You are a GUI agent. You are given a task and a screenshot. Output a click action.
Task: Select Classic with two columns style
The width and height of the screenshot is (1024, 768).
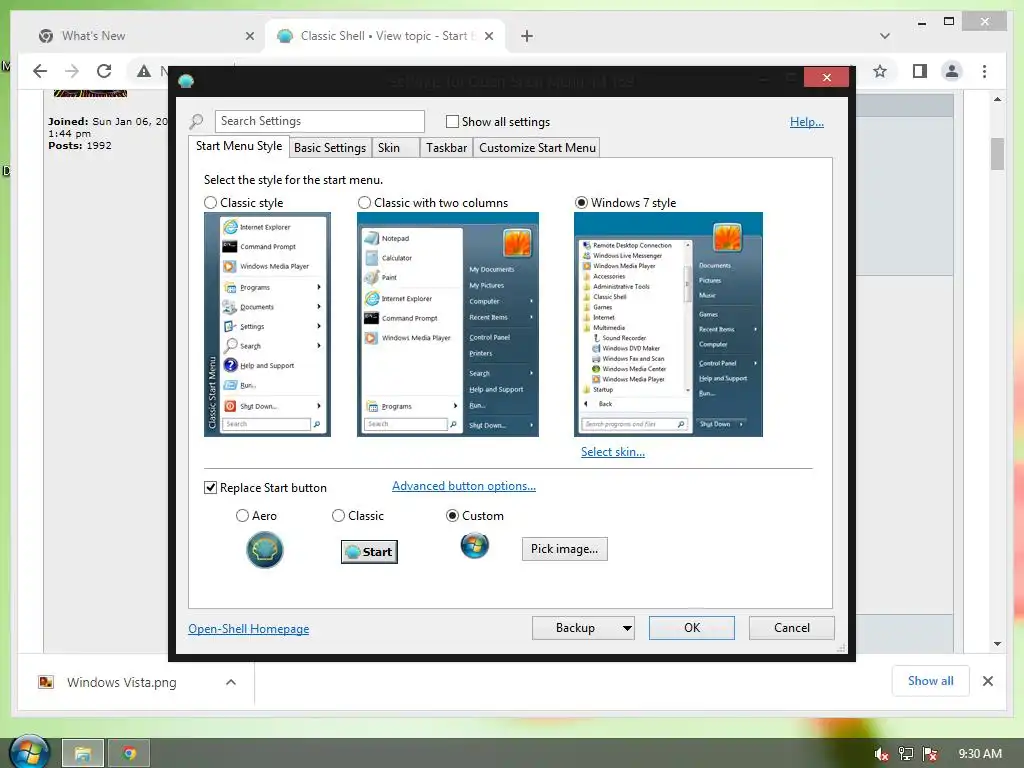click(x=364, y=202)
